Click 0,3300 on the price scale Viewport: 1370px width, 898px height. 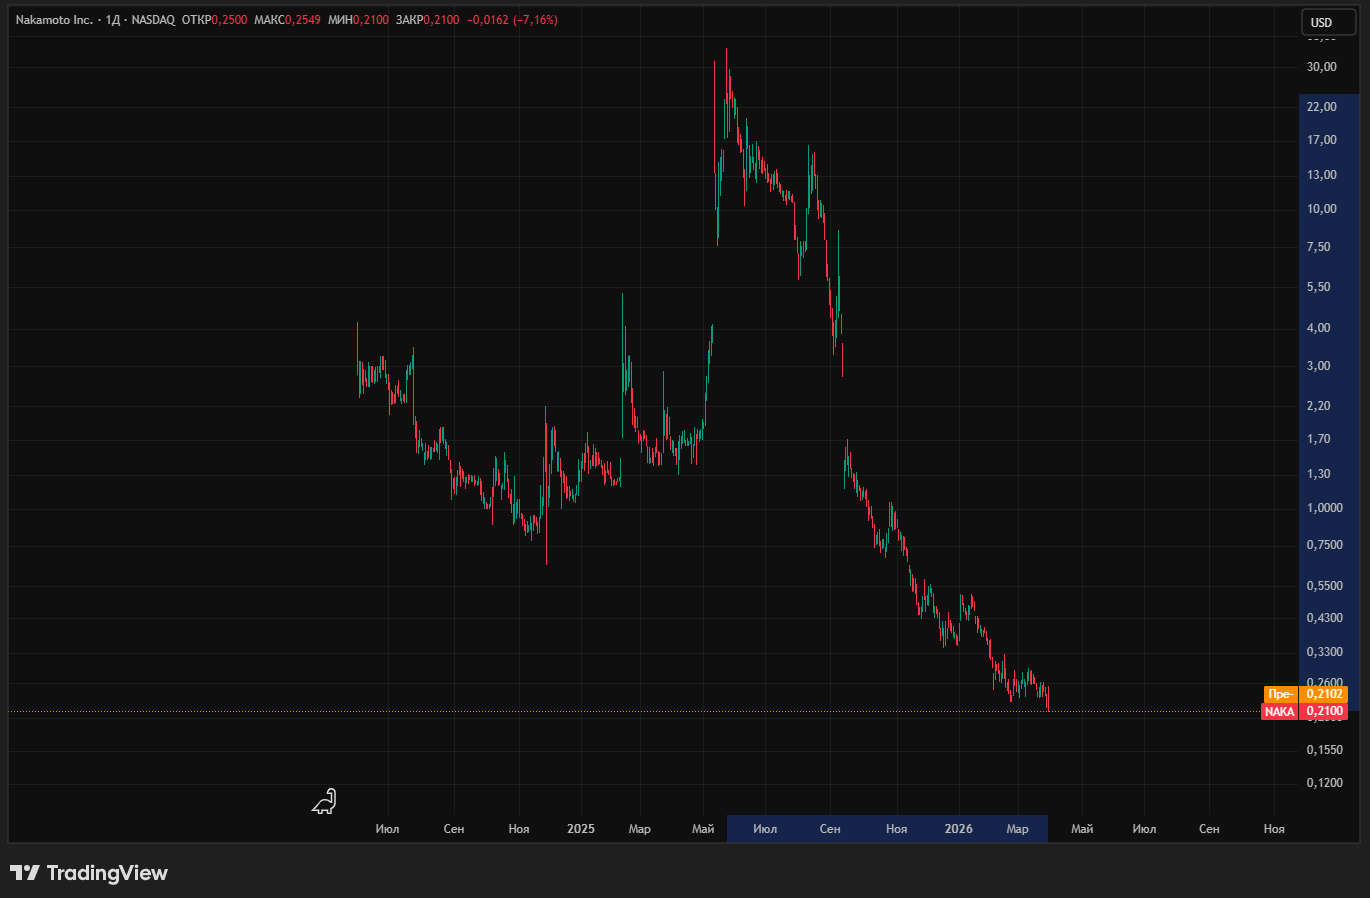pyautogui.click(x=1324, y=652)
